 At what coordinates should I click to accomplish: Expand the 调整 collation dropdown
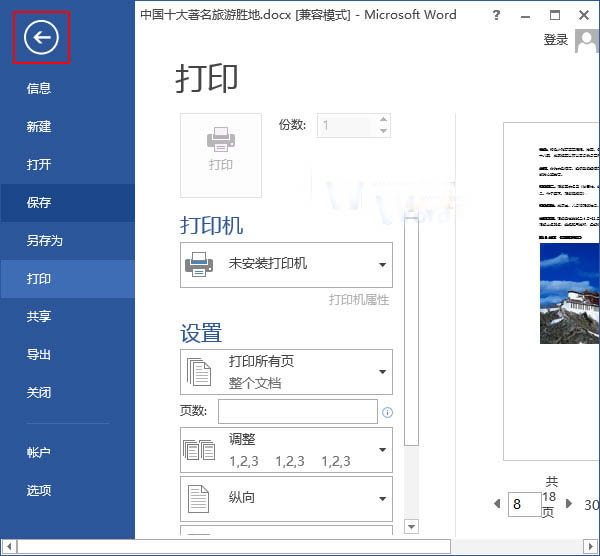286,450
